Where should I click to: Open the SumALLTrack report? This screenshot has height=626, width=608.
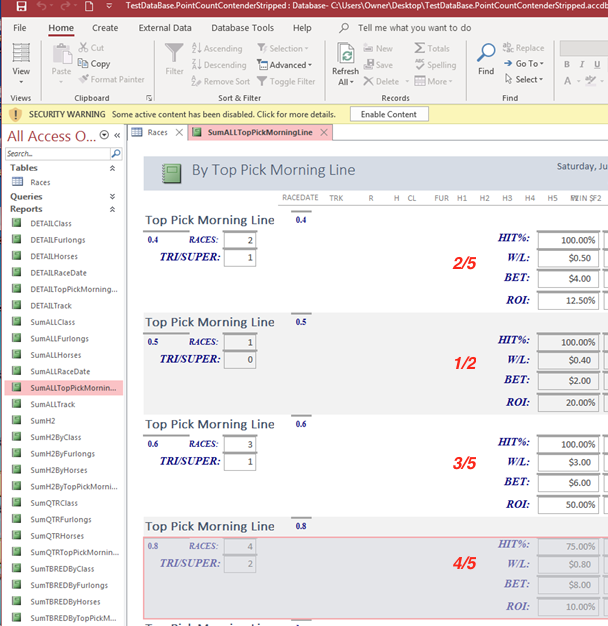coord(53,404)
